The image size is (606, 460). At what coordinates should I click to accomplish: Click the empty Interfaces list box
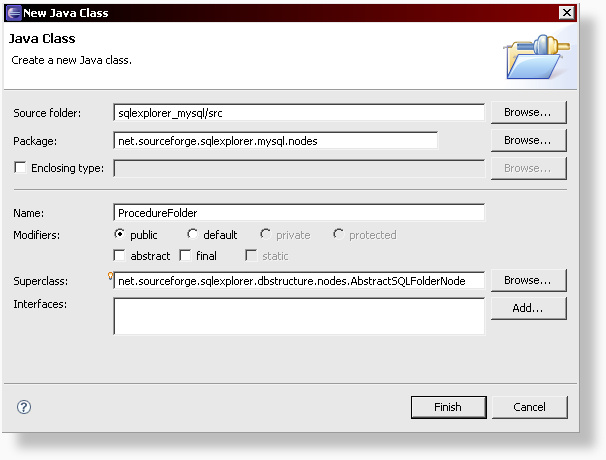pos(299,316)
